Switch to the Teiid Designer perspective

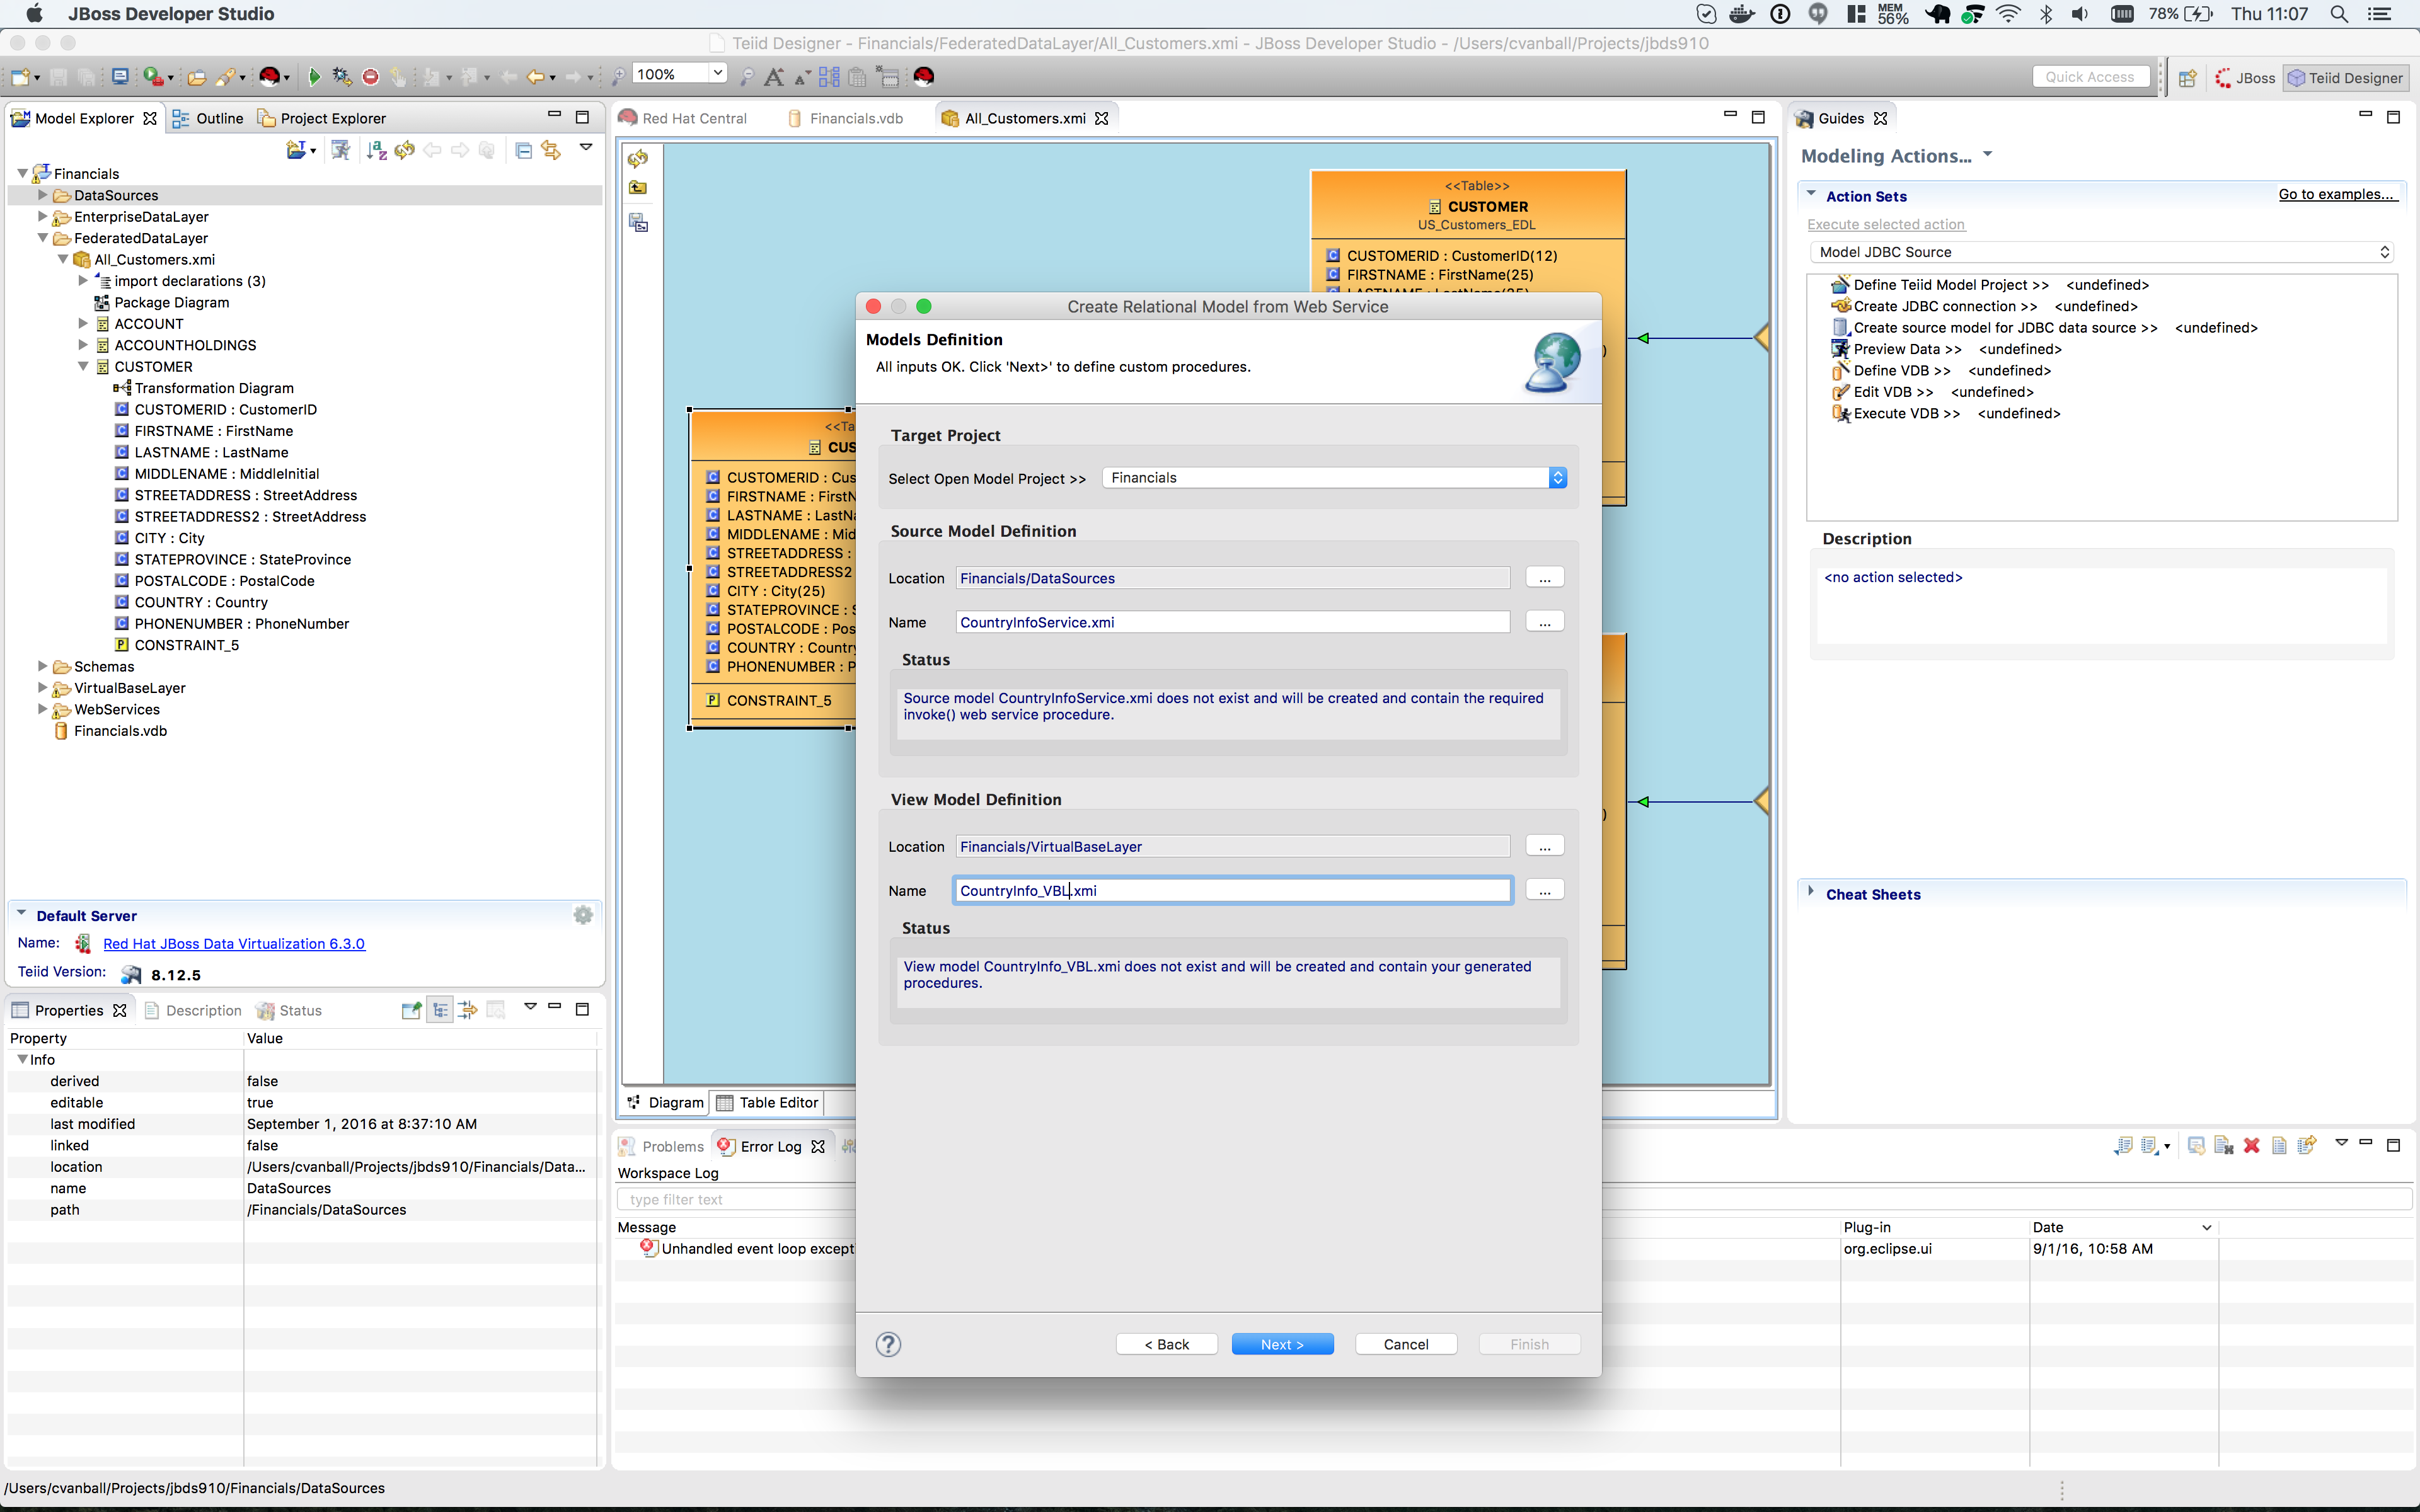[2346, 77]
